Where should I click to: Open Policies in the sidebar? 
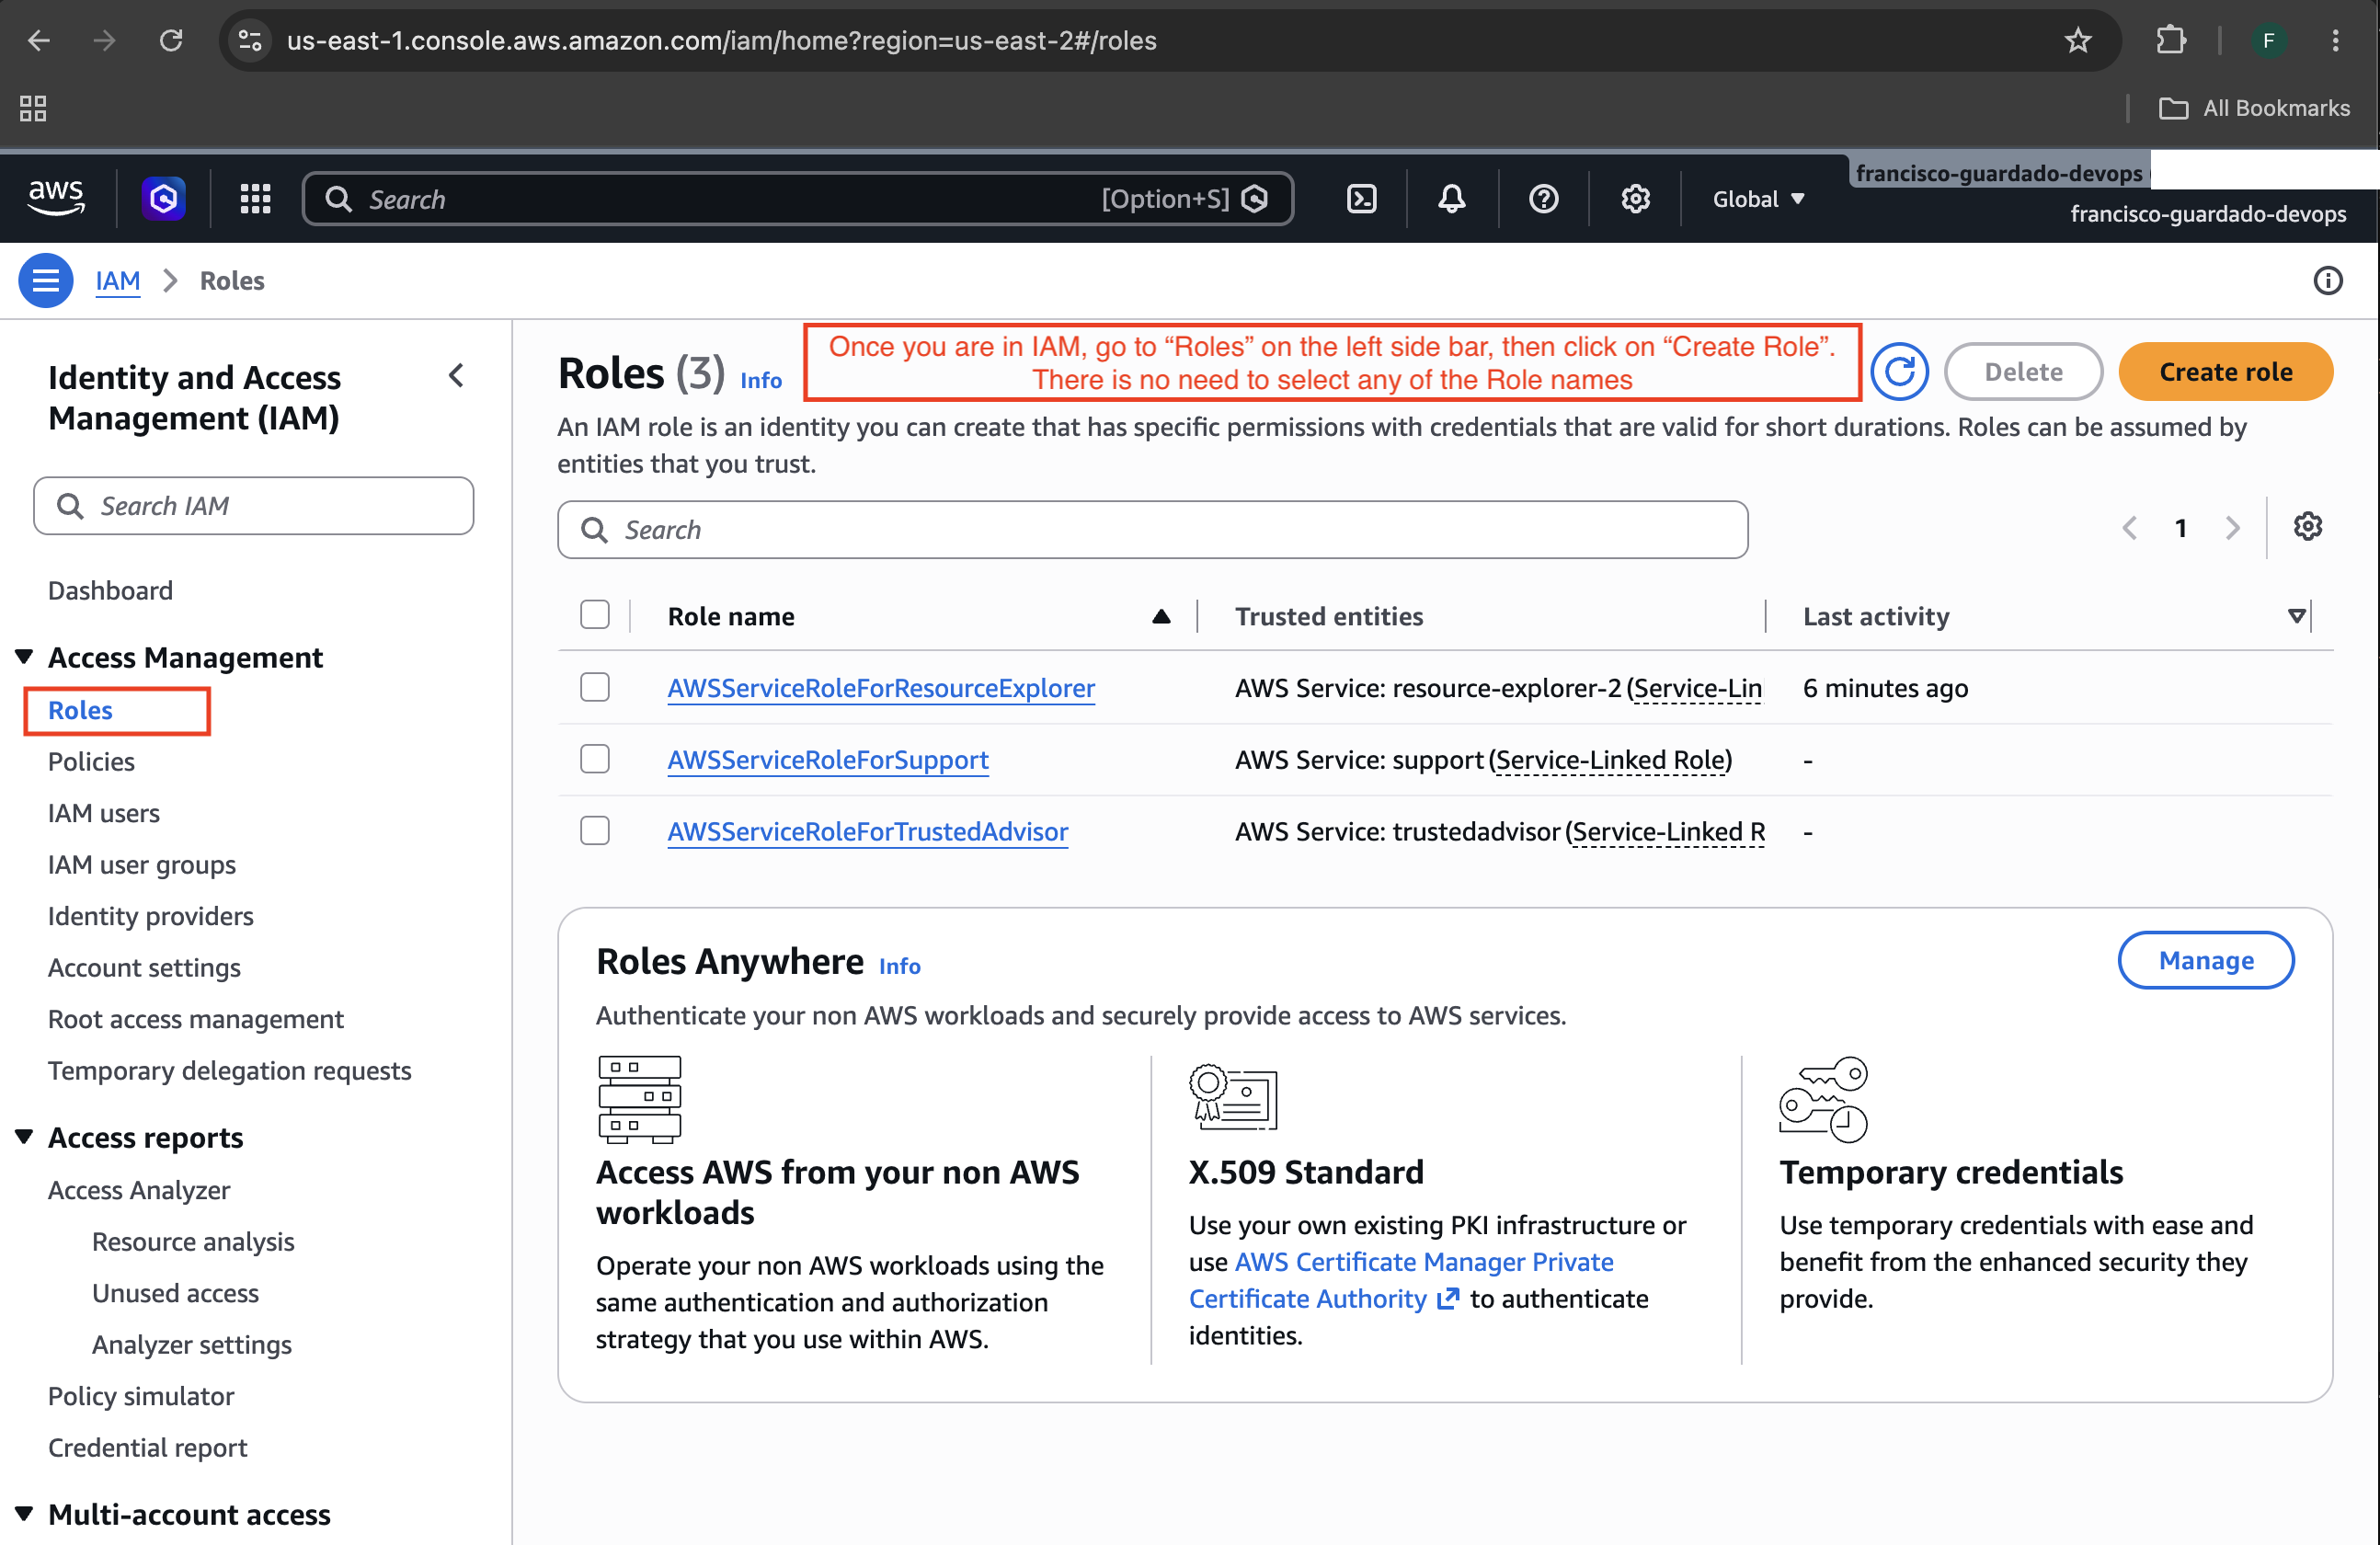coord(91,761)
